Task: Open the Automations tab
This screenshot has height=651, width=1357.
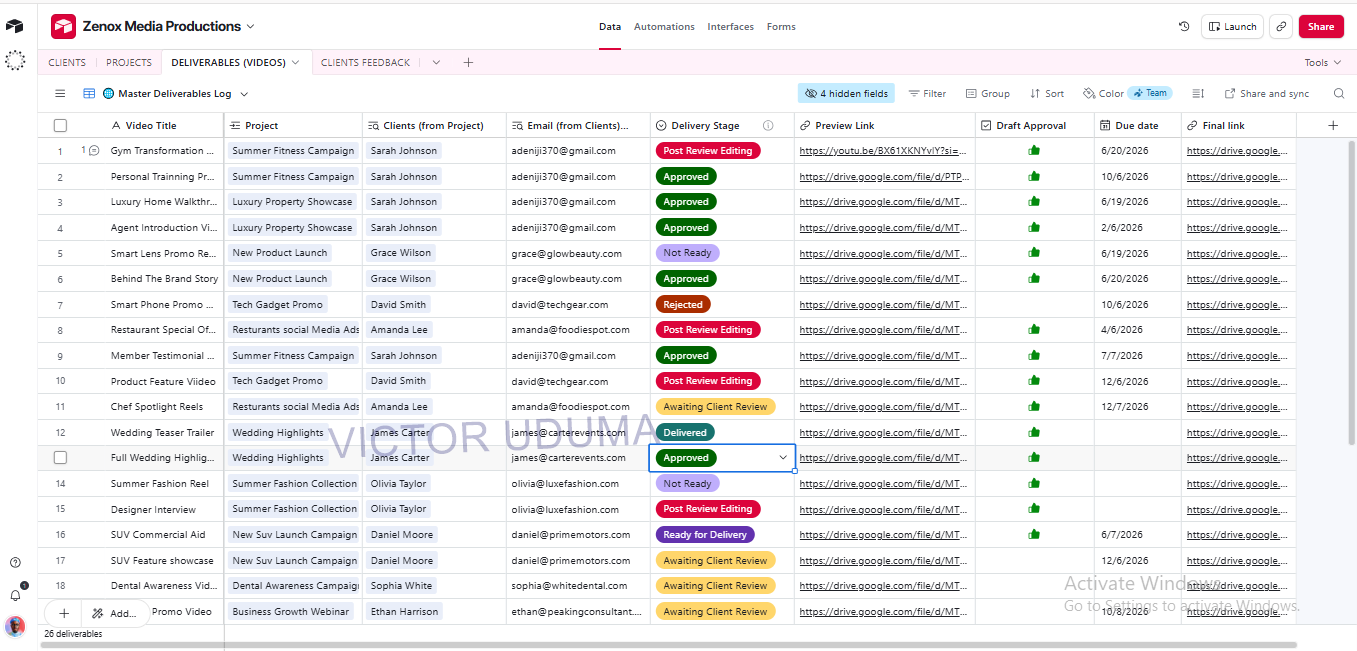Action: pos(664,27)
